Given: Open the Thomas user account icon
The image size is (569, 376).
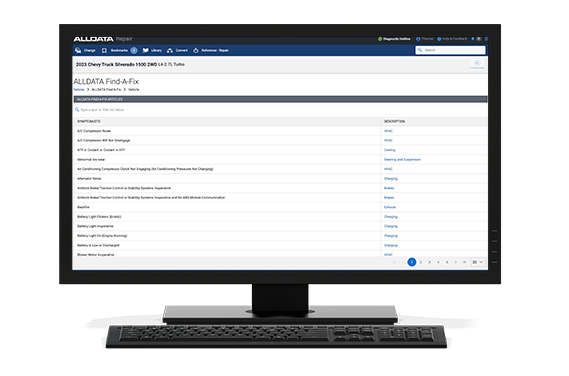Looking at the screenshot, I should coord(418,39).
